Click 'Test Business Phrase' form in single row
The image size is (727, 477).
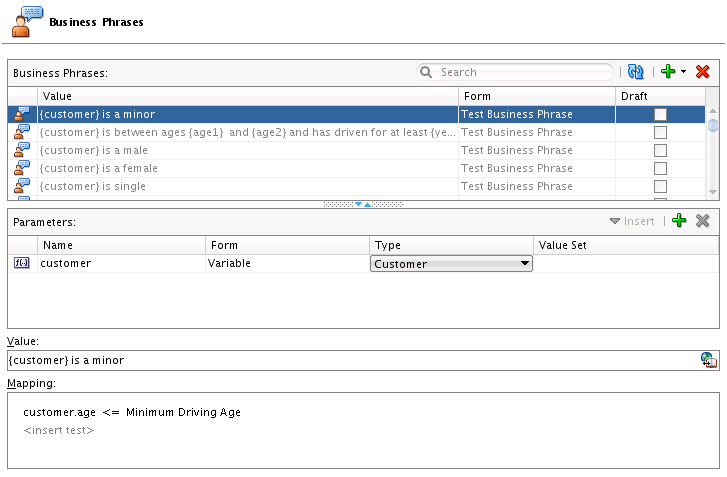[x=517, y=186]
